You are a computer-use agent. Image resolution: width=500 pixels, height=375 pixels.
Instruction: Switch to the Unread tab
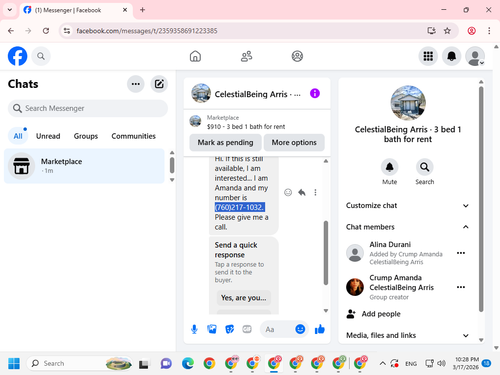coord(48,136)
